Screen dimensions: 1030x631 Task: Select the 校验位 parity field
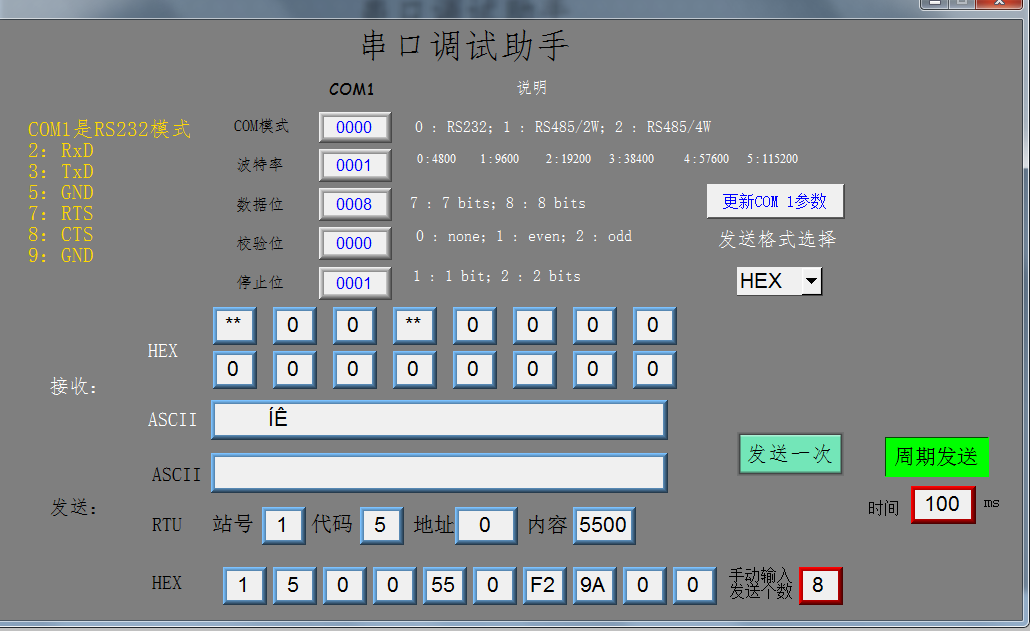coord(354,243)
